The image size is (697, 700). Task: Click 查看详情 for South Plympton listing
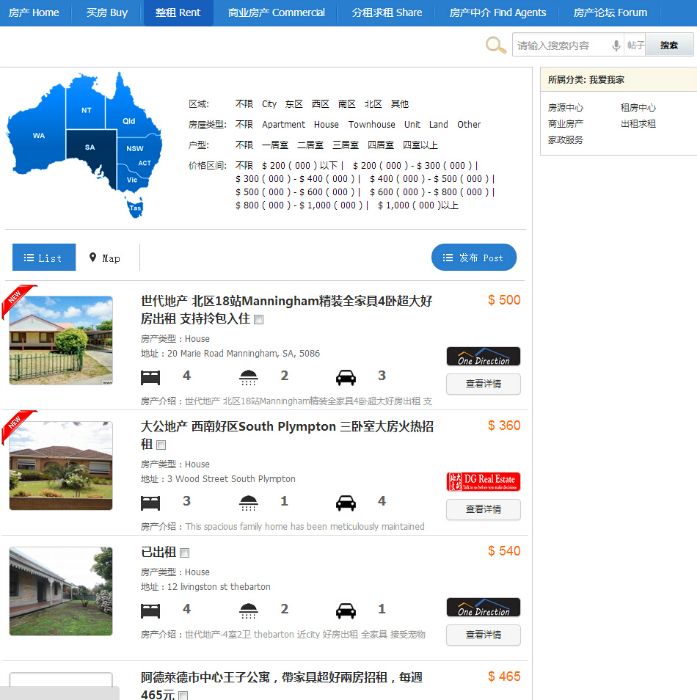[x=483, y=509]
